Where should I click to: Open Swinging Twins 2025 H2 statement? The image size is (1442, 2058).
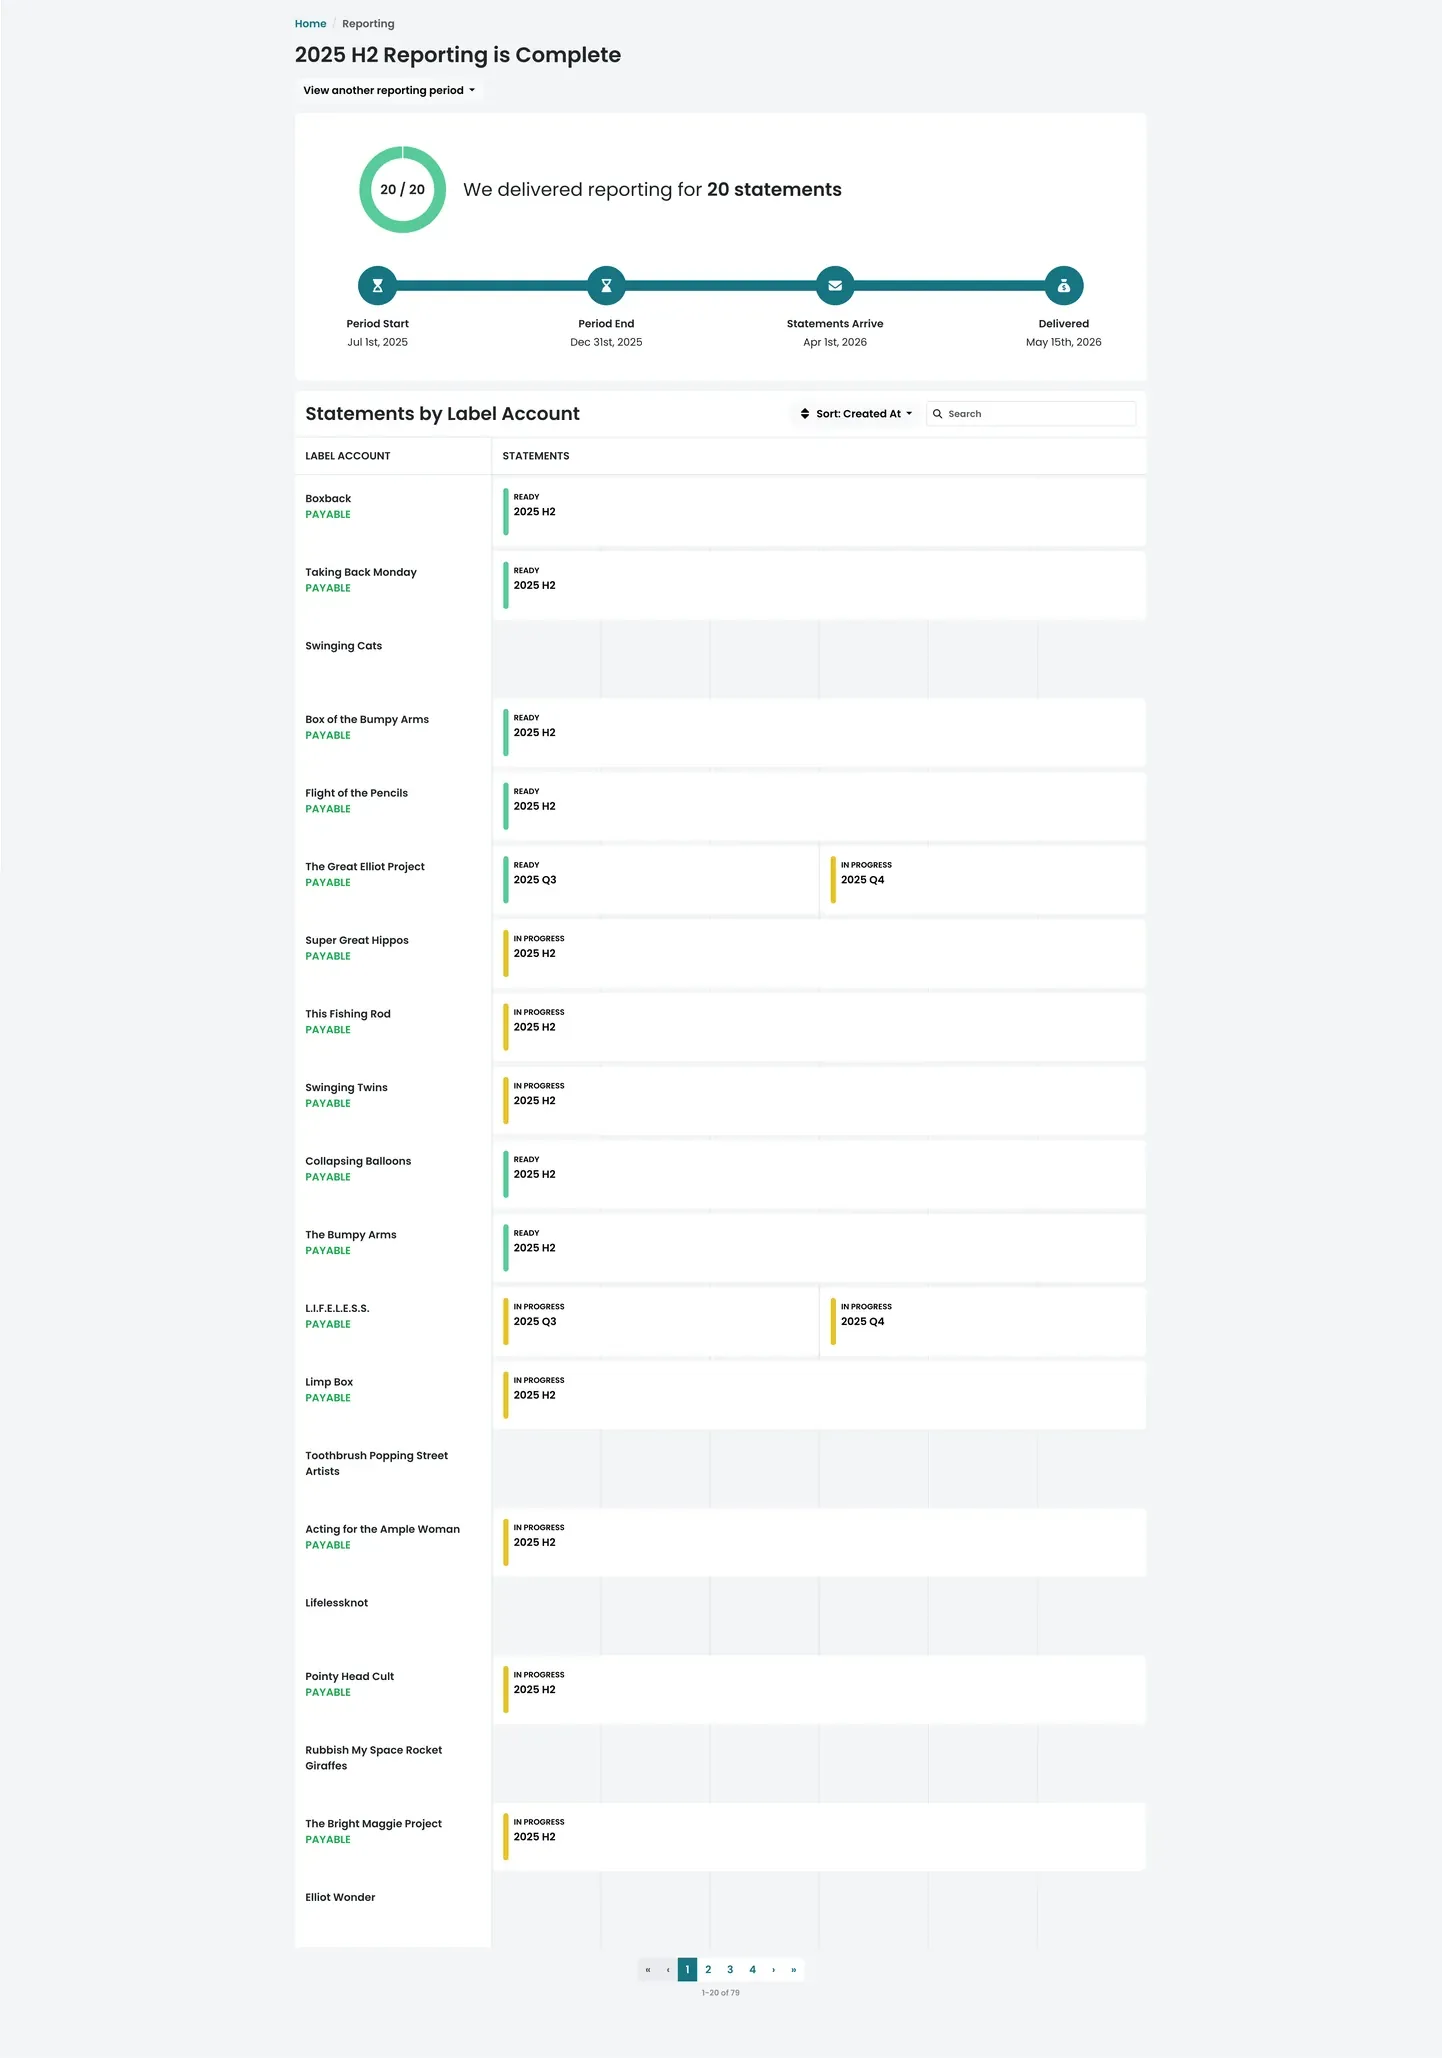tap(820, 1101)
